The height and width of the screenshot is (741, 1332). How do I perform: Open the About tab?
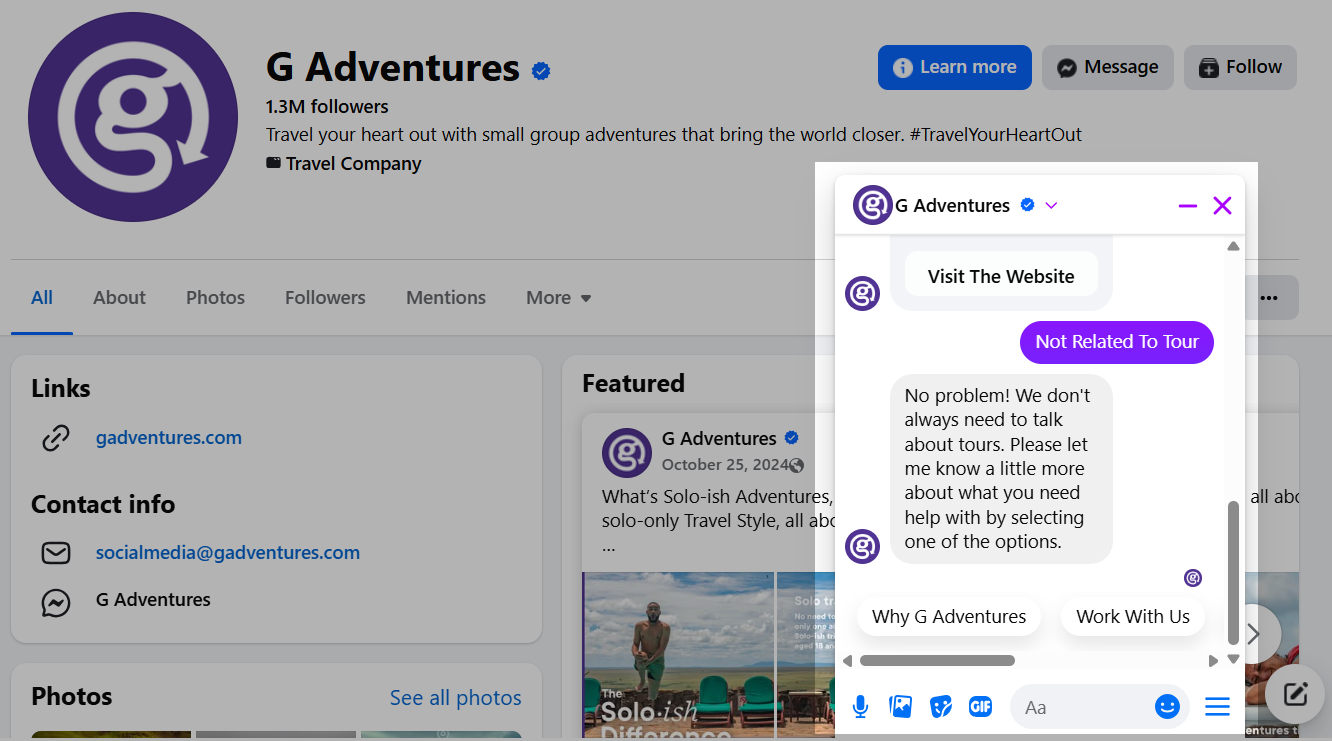click(119, 297)
